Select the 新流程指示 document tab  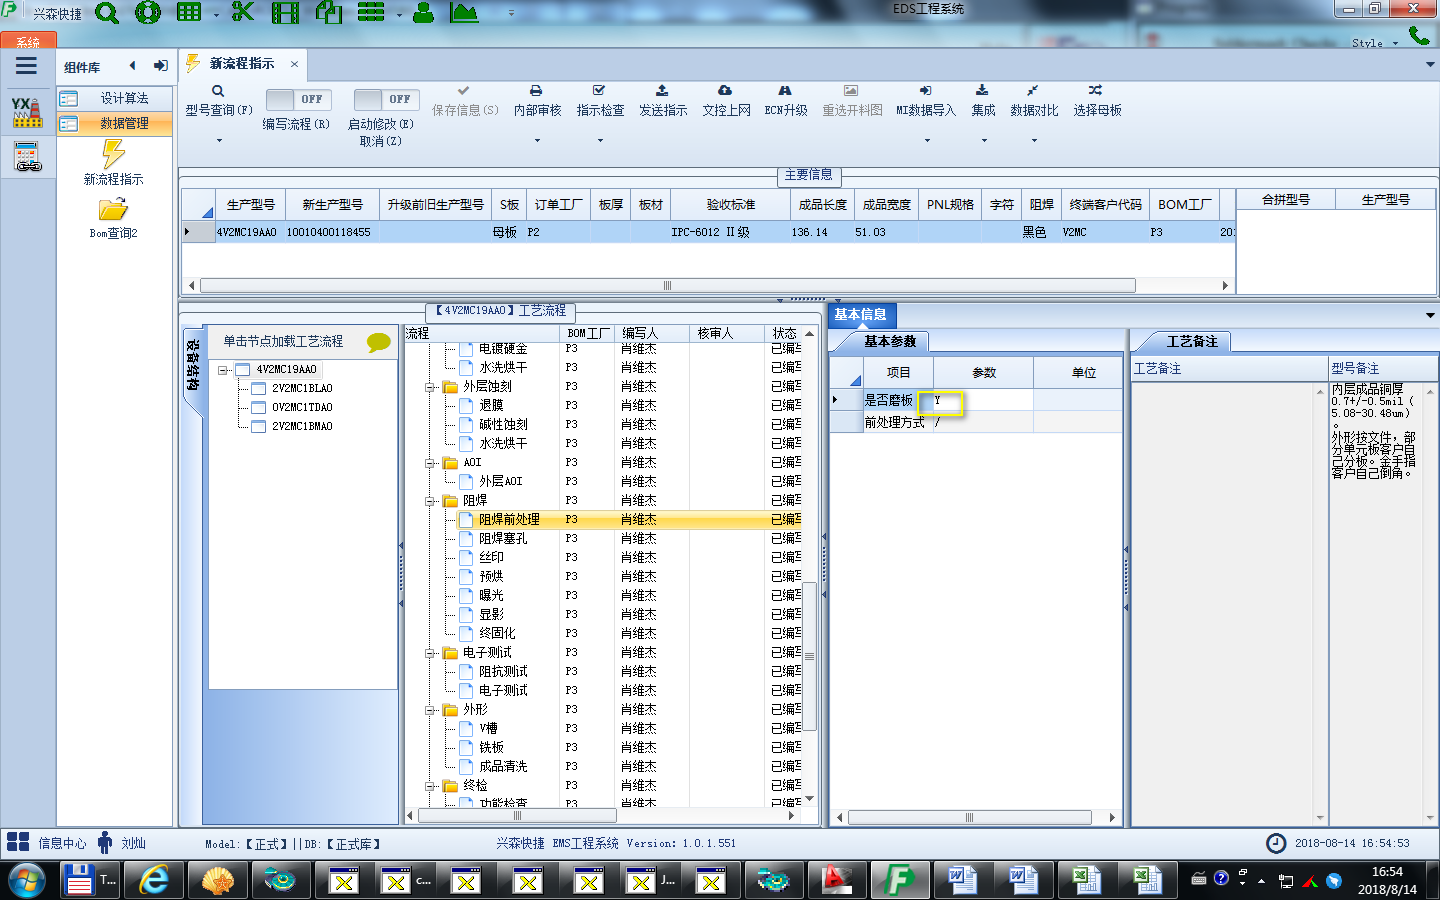click(x=242, y=63)
